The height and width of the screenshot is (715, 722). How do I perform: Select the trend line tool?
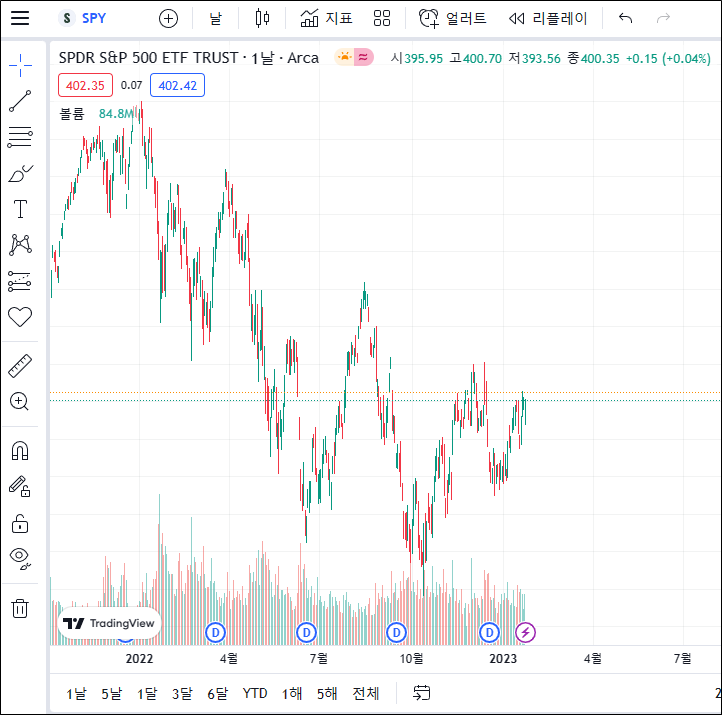pos(20,101)
